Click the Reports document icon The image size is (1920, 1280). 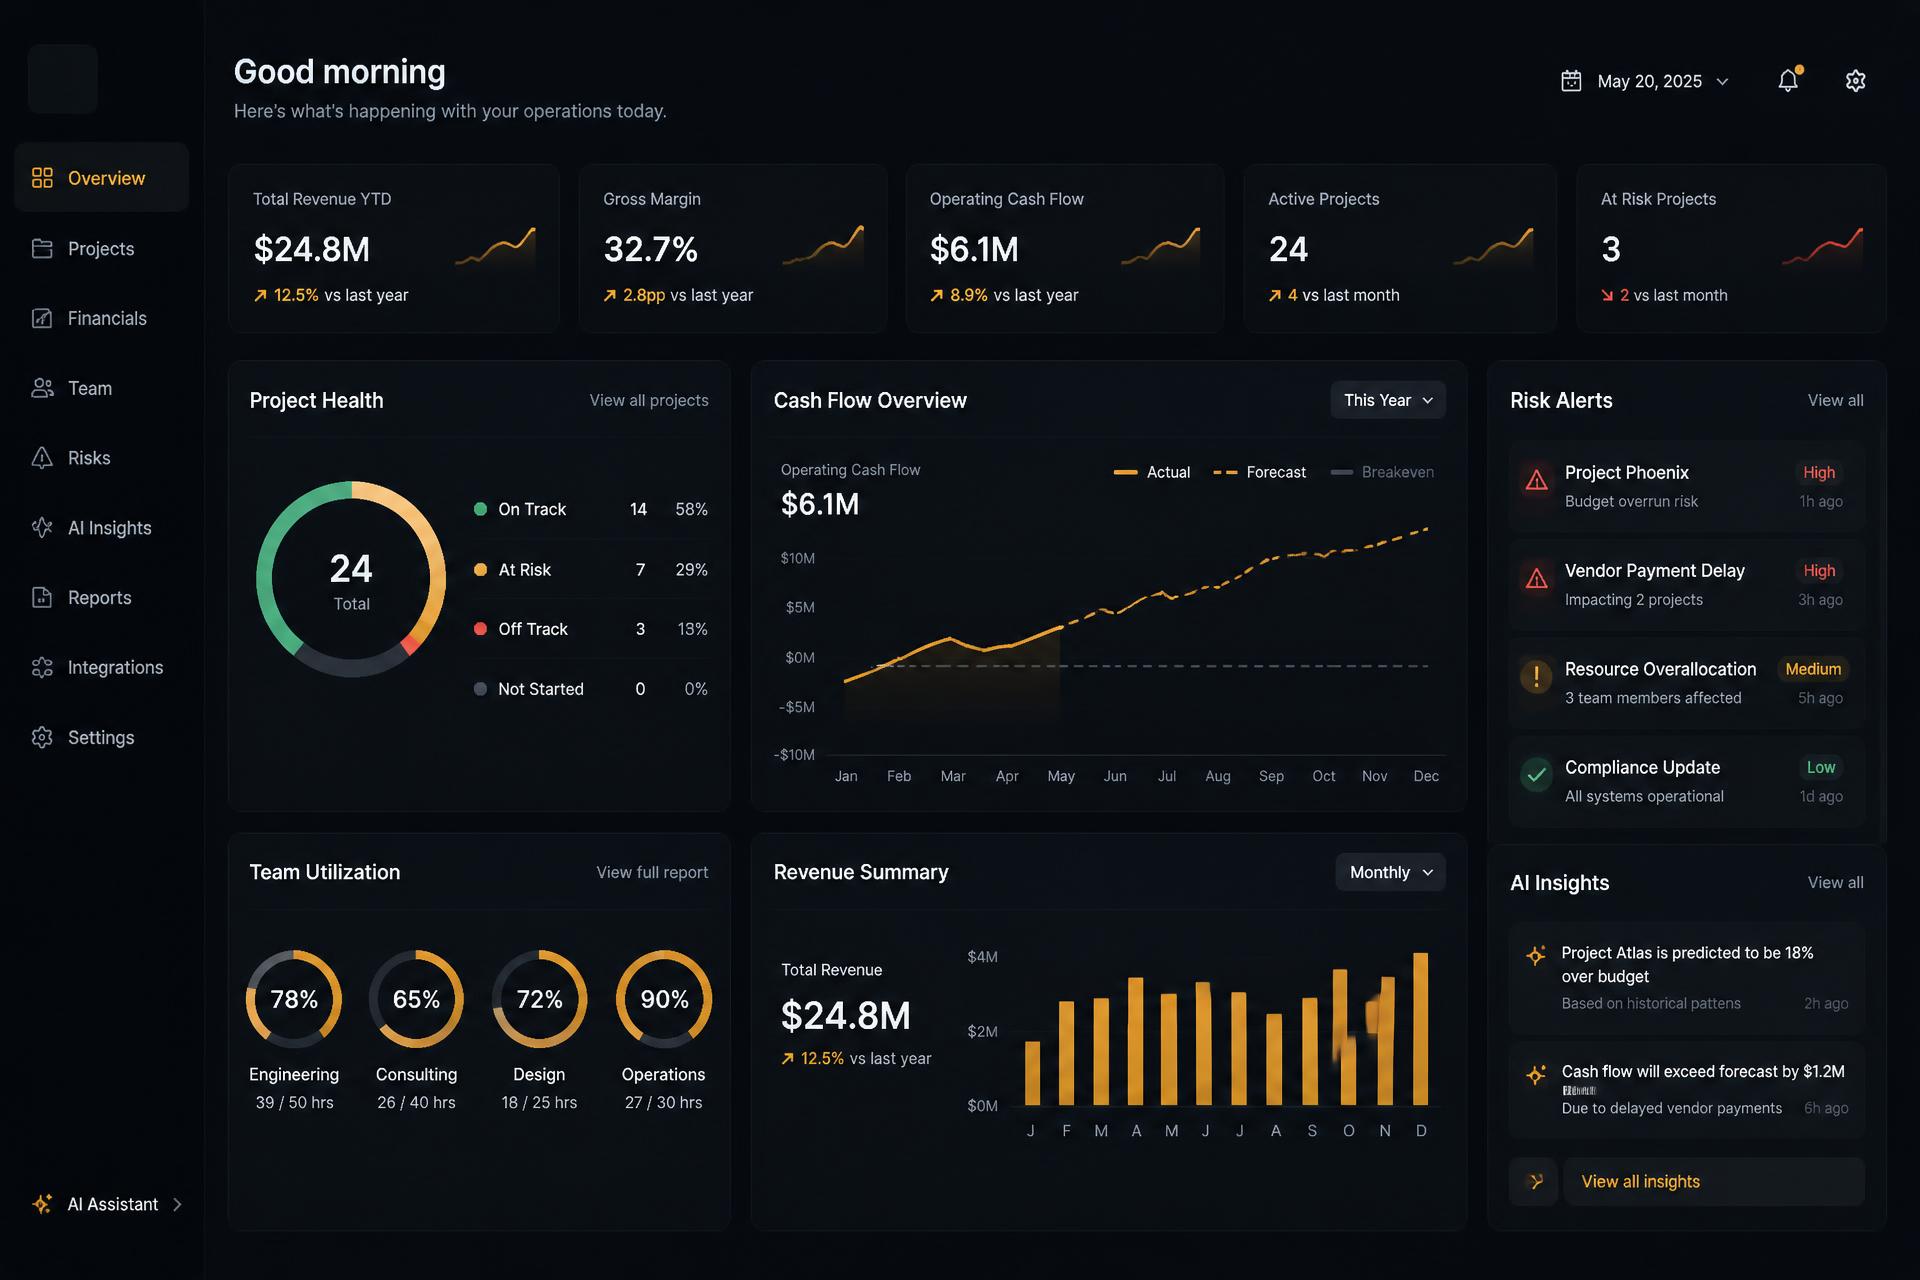(42, 597)
